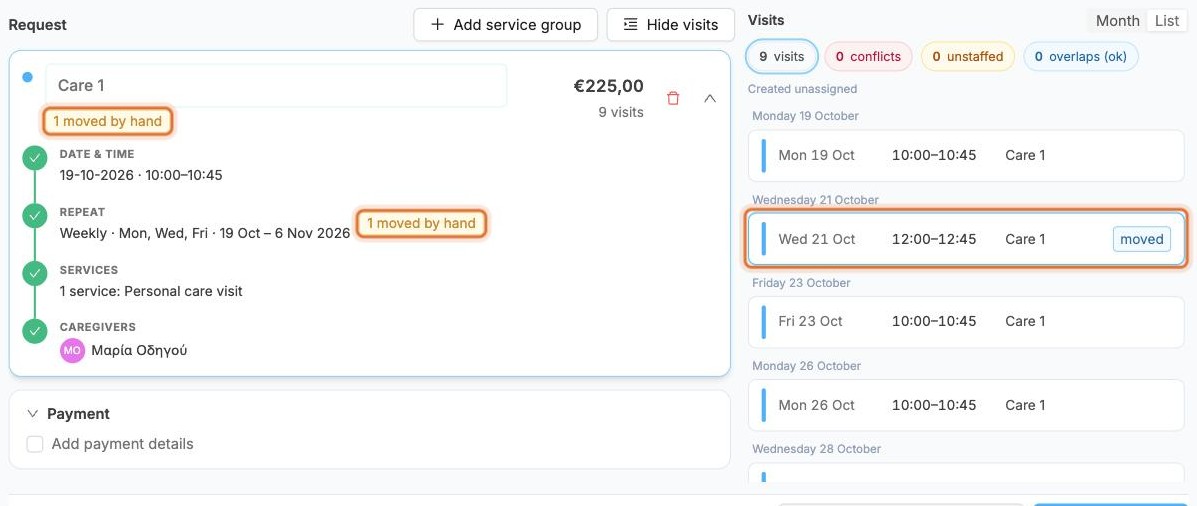
Task: Click the 1 moved by hand badge beside Repeat
Action: point(421,224)
